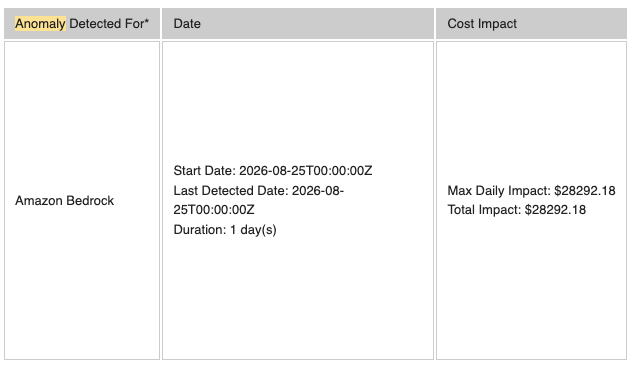Click the Start Date timestamp value

tap(306, 171)
